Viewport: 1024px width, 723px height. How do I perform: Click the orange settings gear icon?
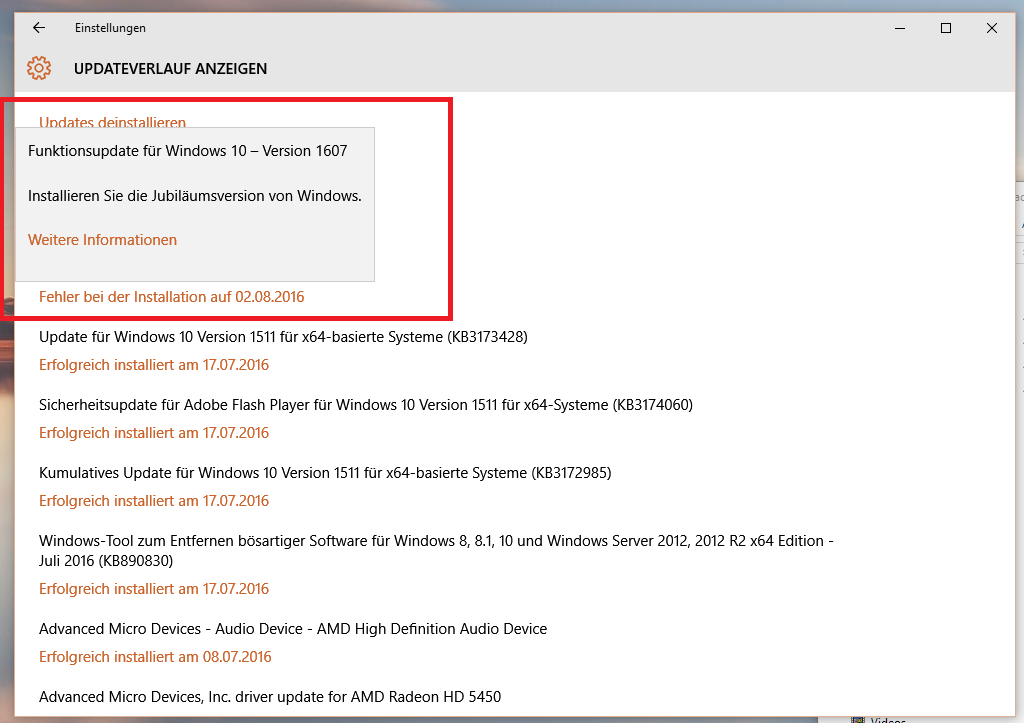pyautogui.click(x=39, y=68)
